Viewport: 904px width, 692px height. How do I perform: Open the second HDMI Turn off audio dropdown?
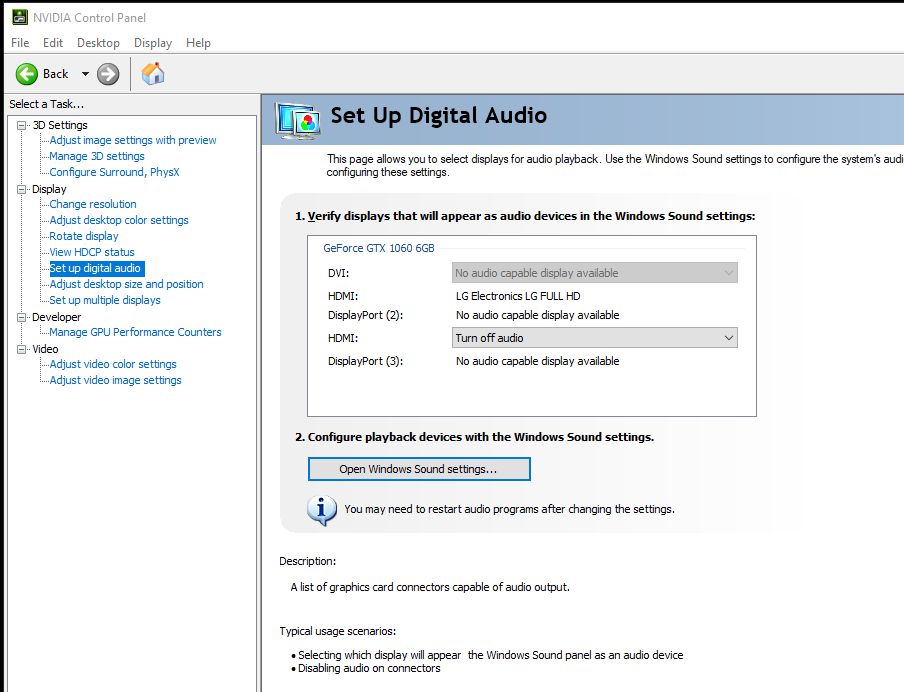[594, 338]
